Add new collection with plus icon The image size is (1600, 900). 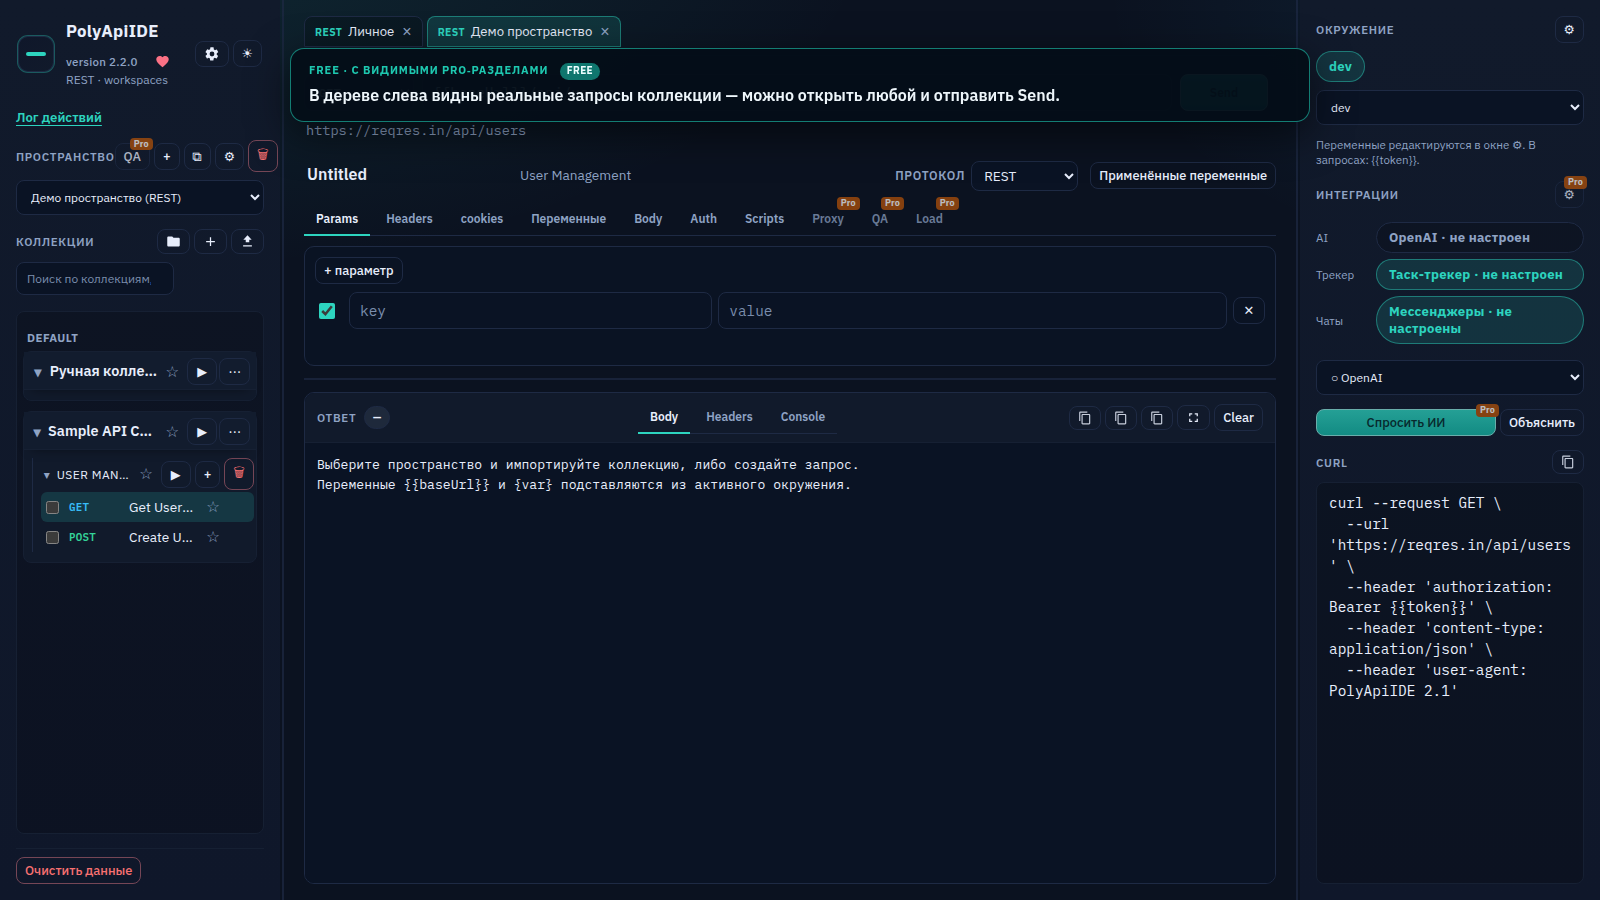(210, 241)
